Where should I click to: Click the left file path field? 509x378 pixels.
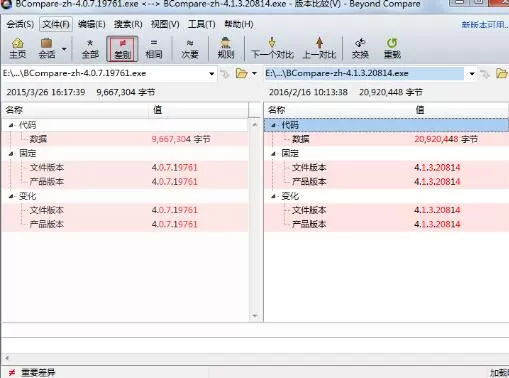tap(103, 73)
